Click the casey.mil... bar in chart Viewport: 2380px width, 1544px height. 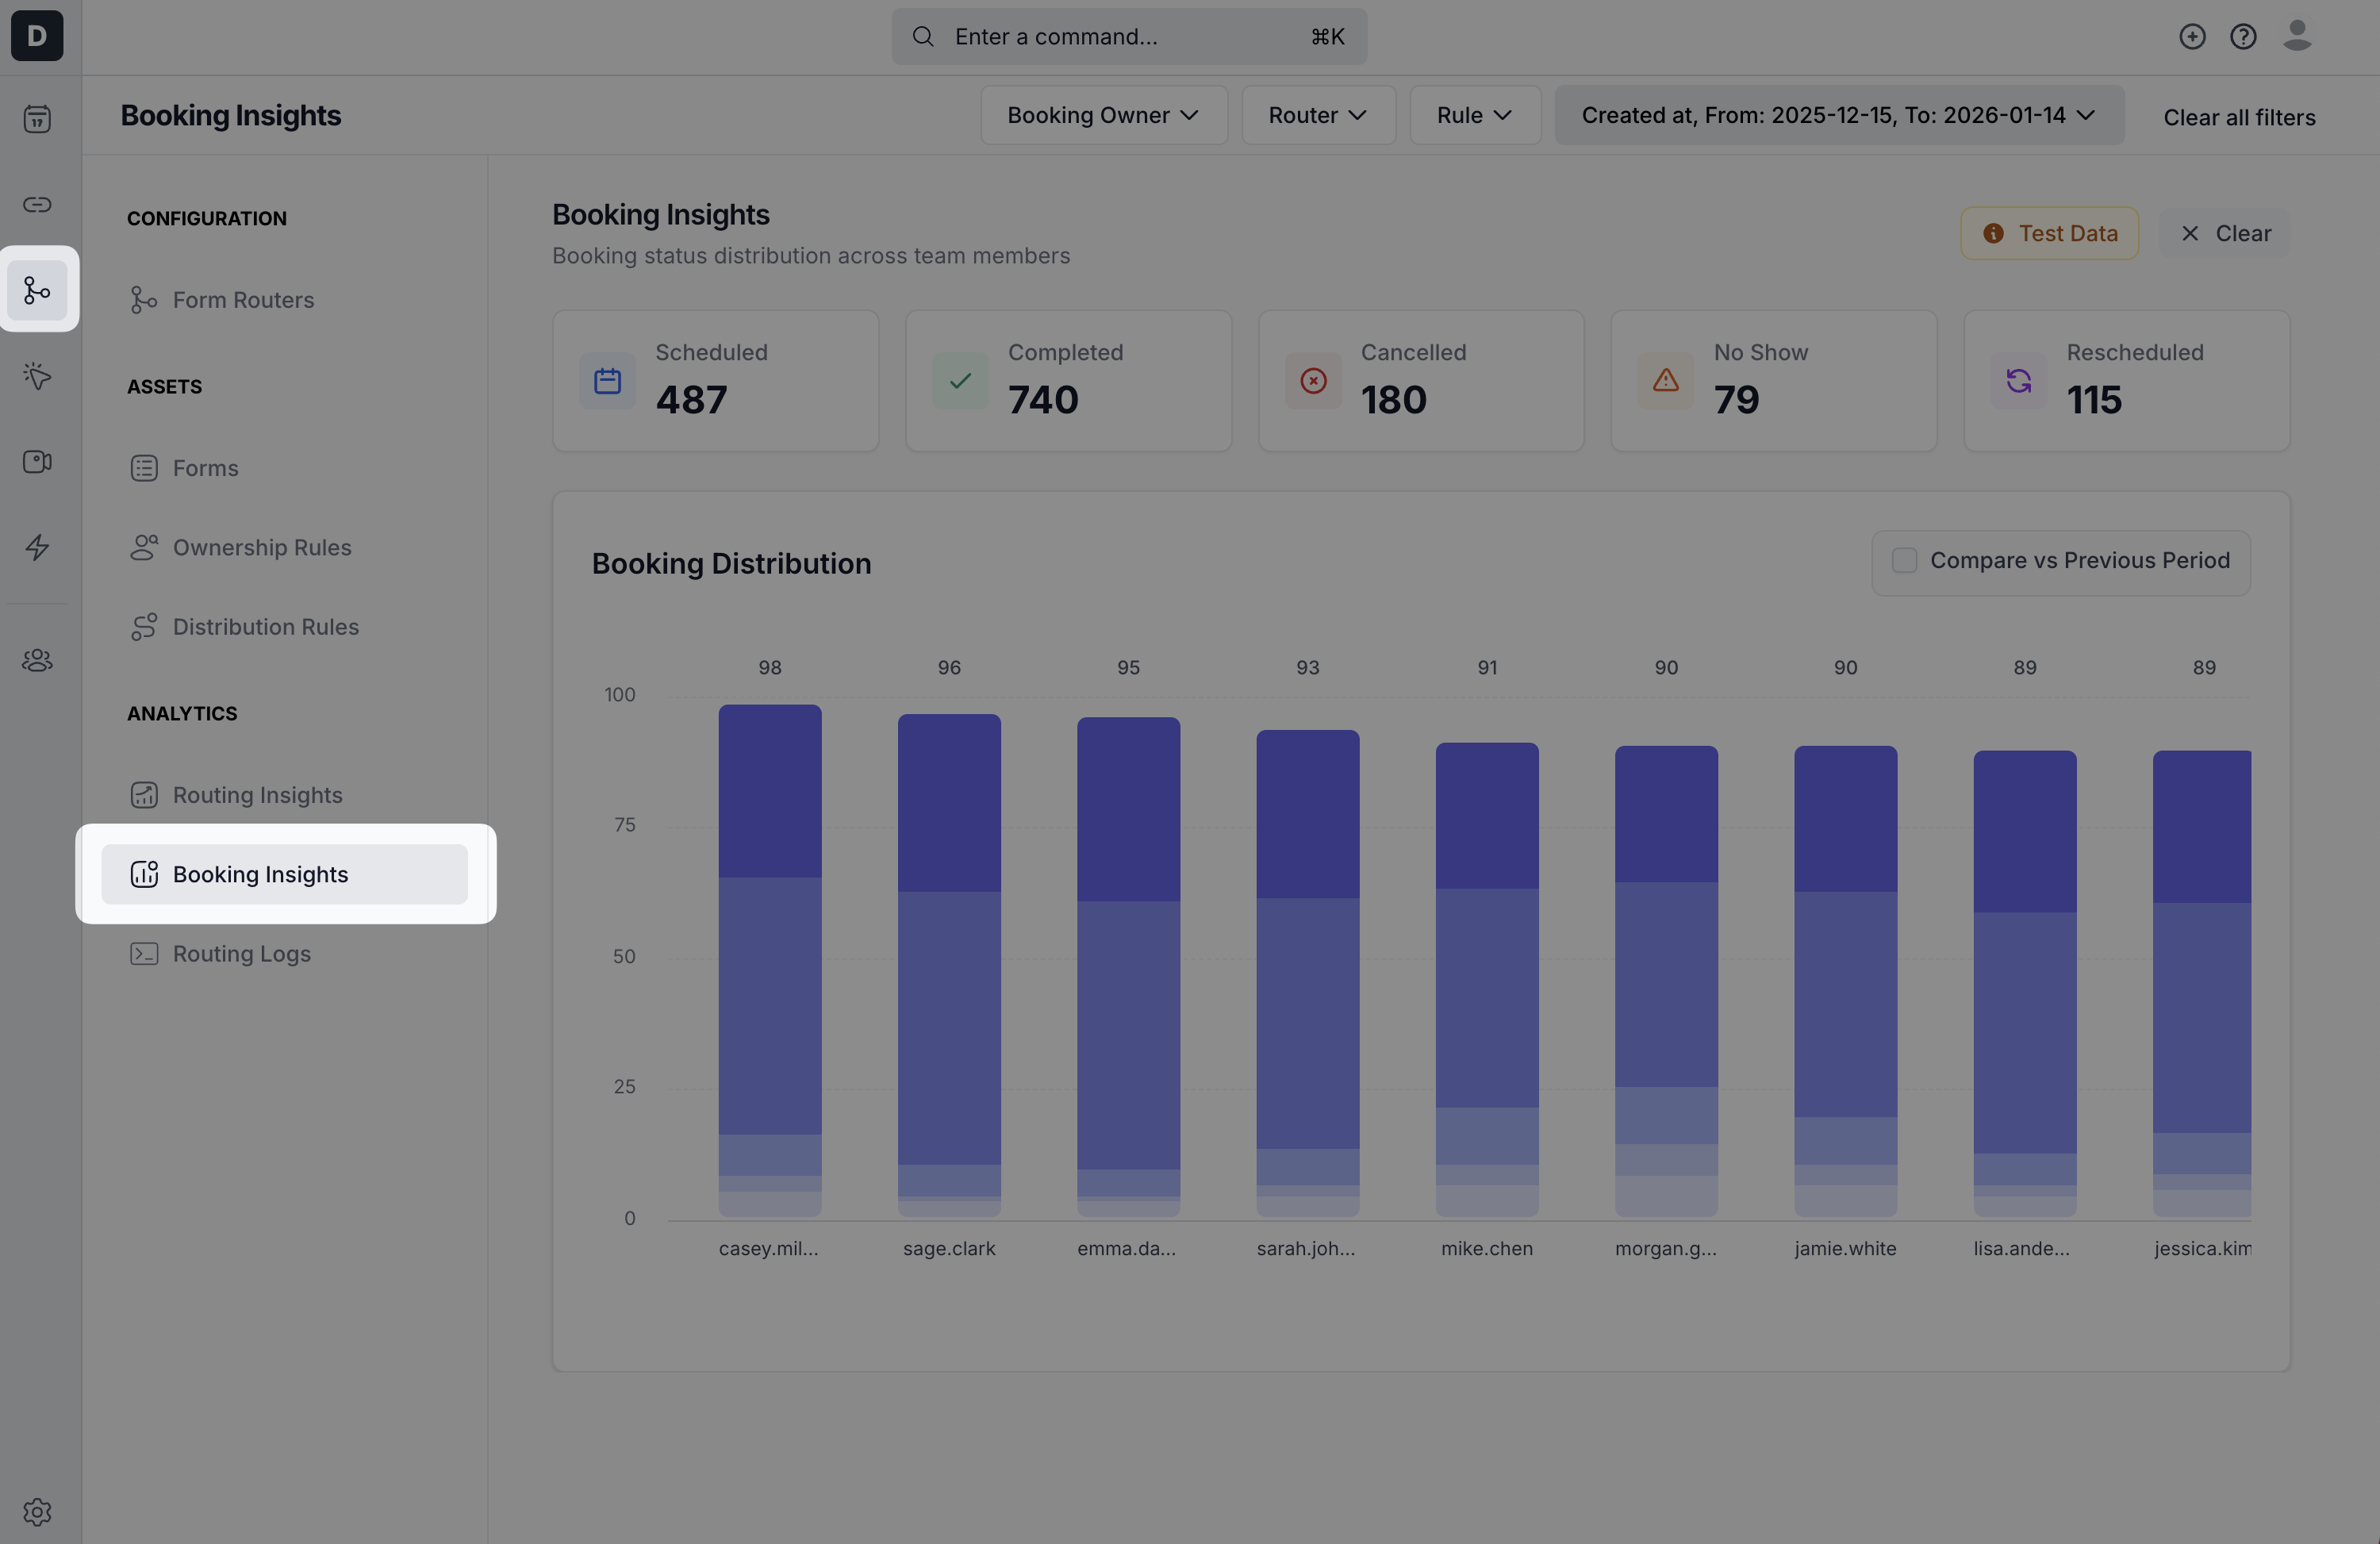pos(769,960)
